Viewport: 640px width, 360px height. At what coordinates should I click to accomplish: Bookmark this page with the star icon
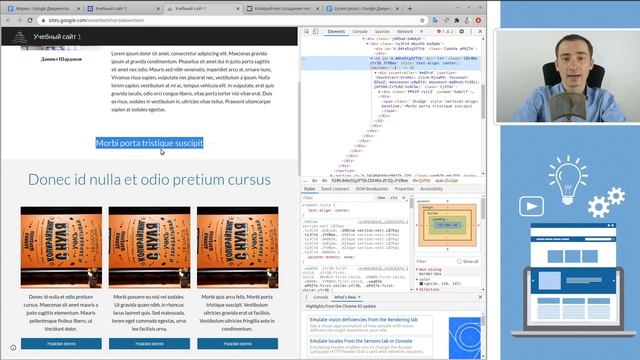422,20
